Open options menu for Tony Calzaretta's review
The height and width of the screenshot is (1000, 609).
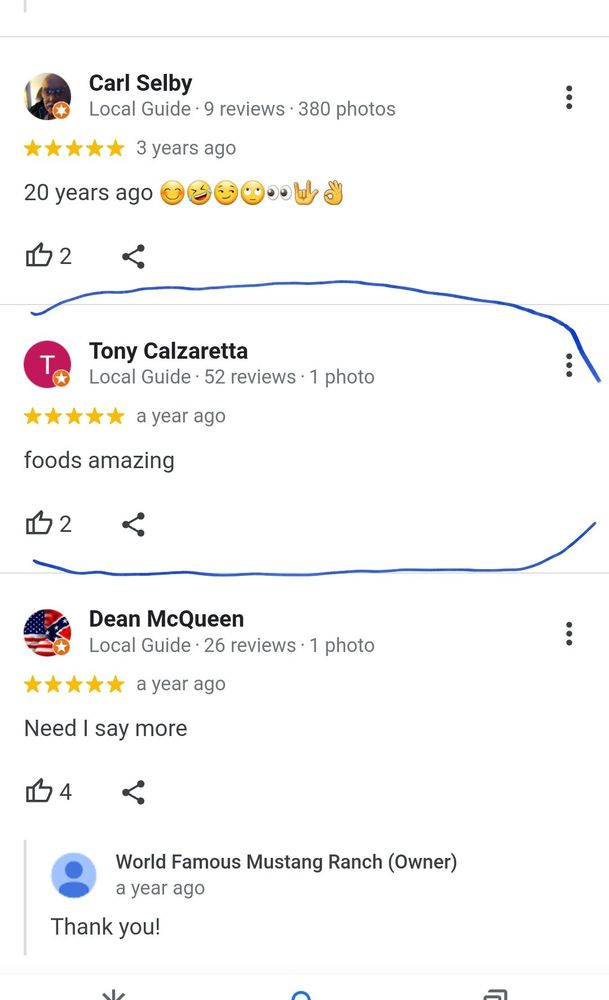click(569, 365)
